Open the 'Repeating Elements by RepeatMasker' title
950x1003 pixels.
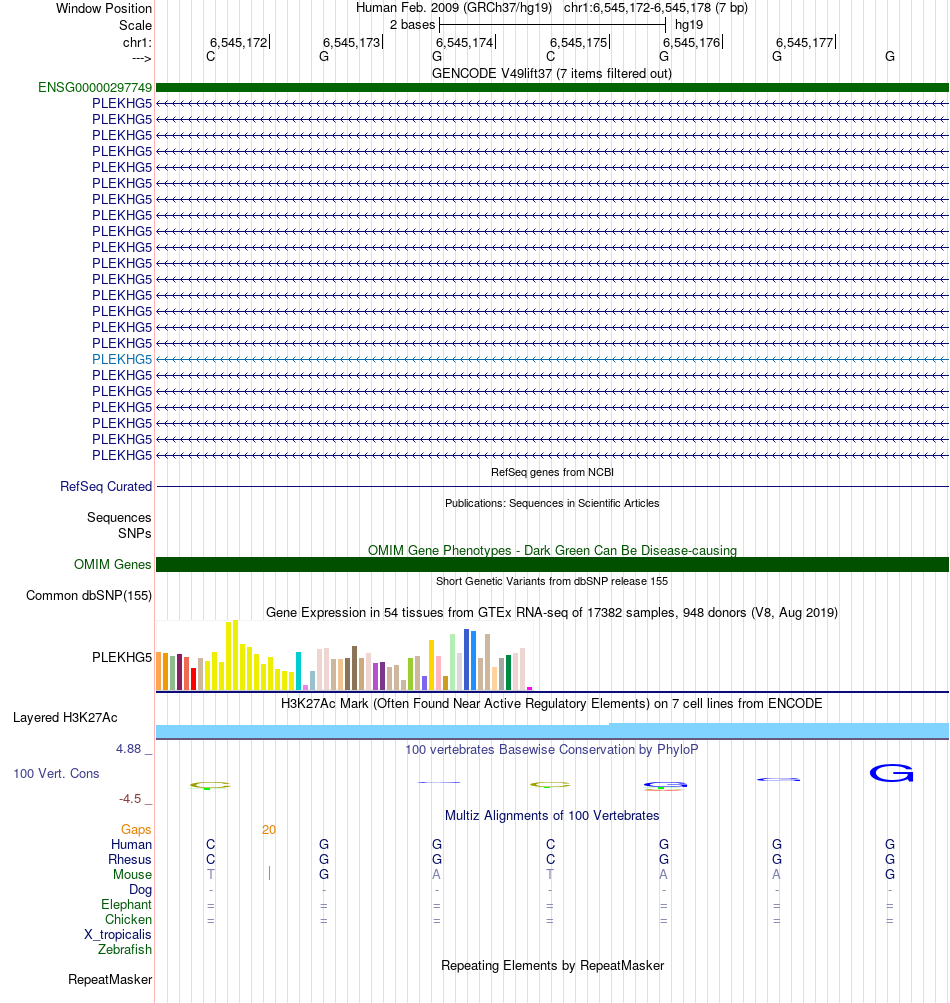click(552, 966)
